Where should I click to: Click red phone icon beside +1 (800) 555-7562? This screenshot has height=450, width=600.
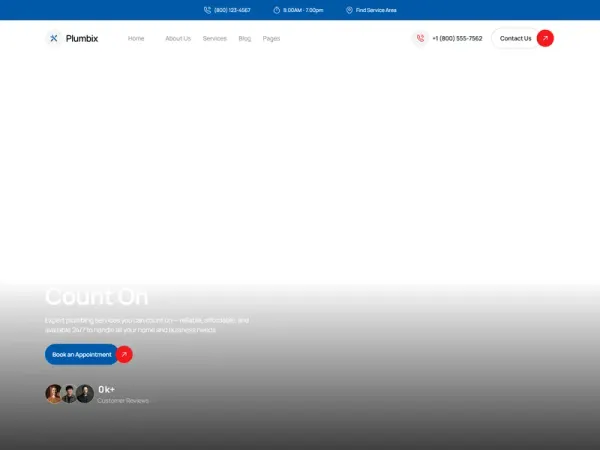[x=420, y=38]
